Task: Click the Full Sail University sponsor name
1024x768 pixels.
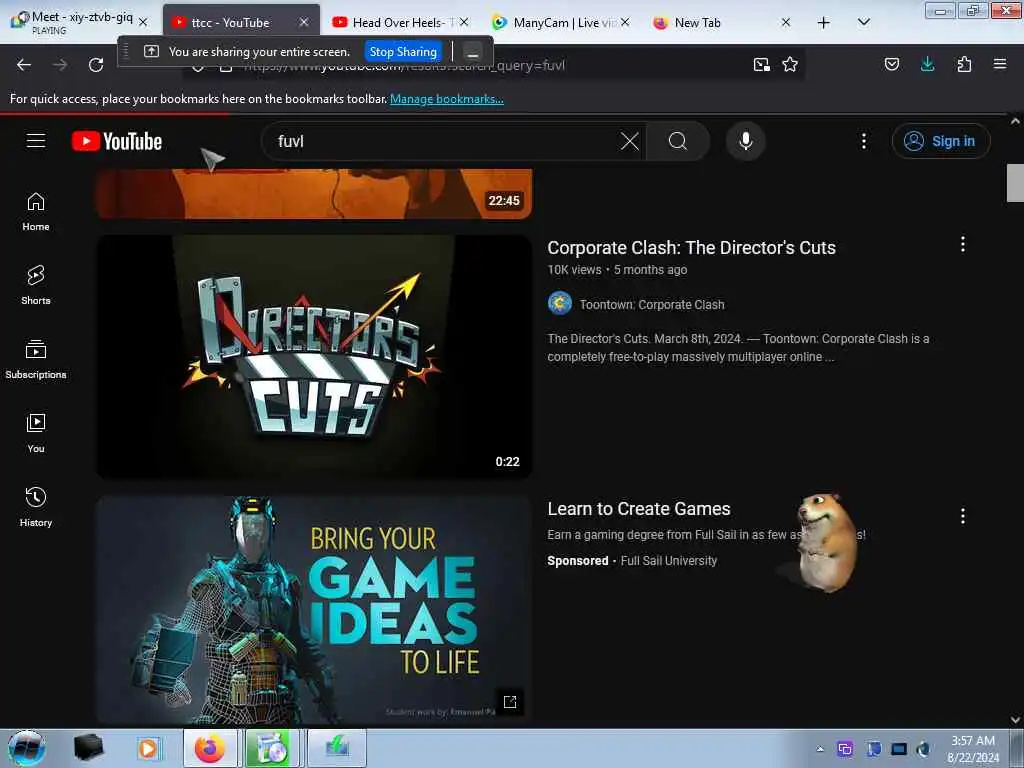Action: 669,560
